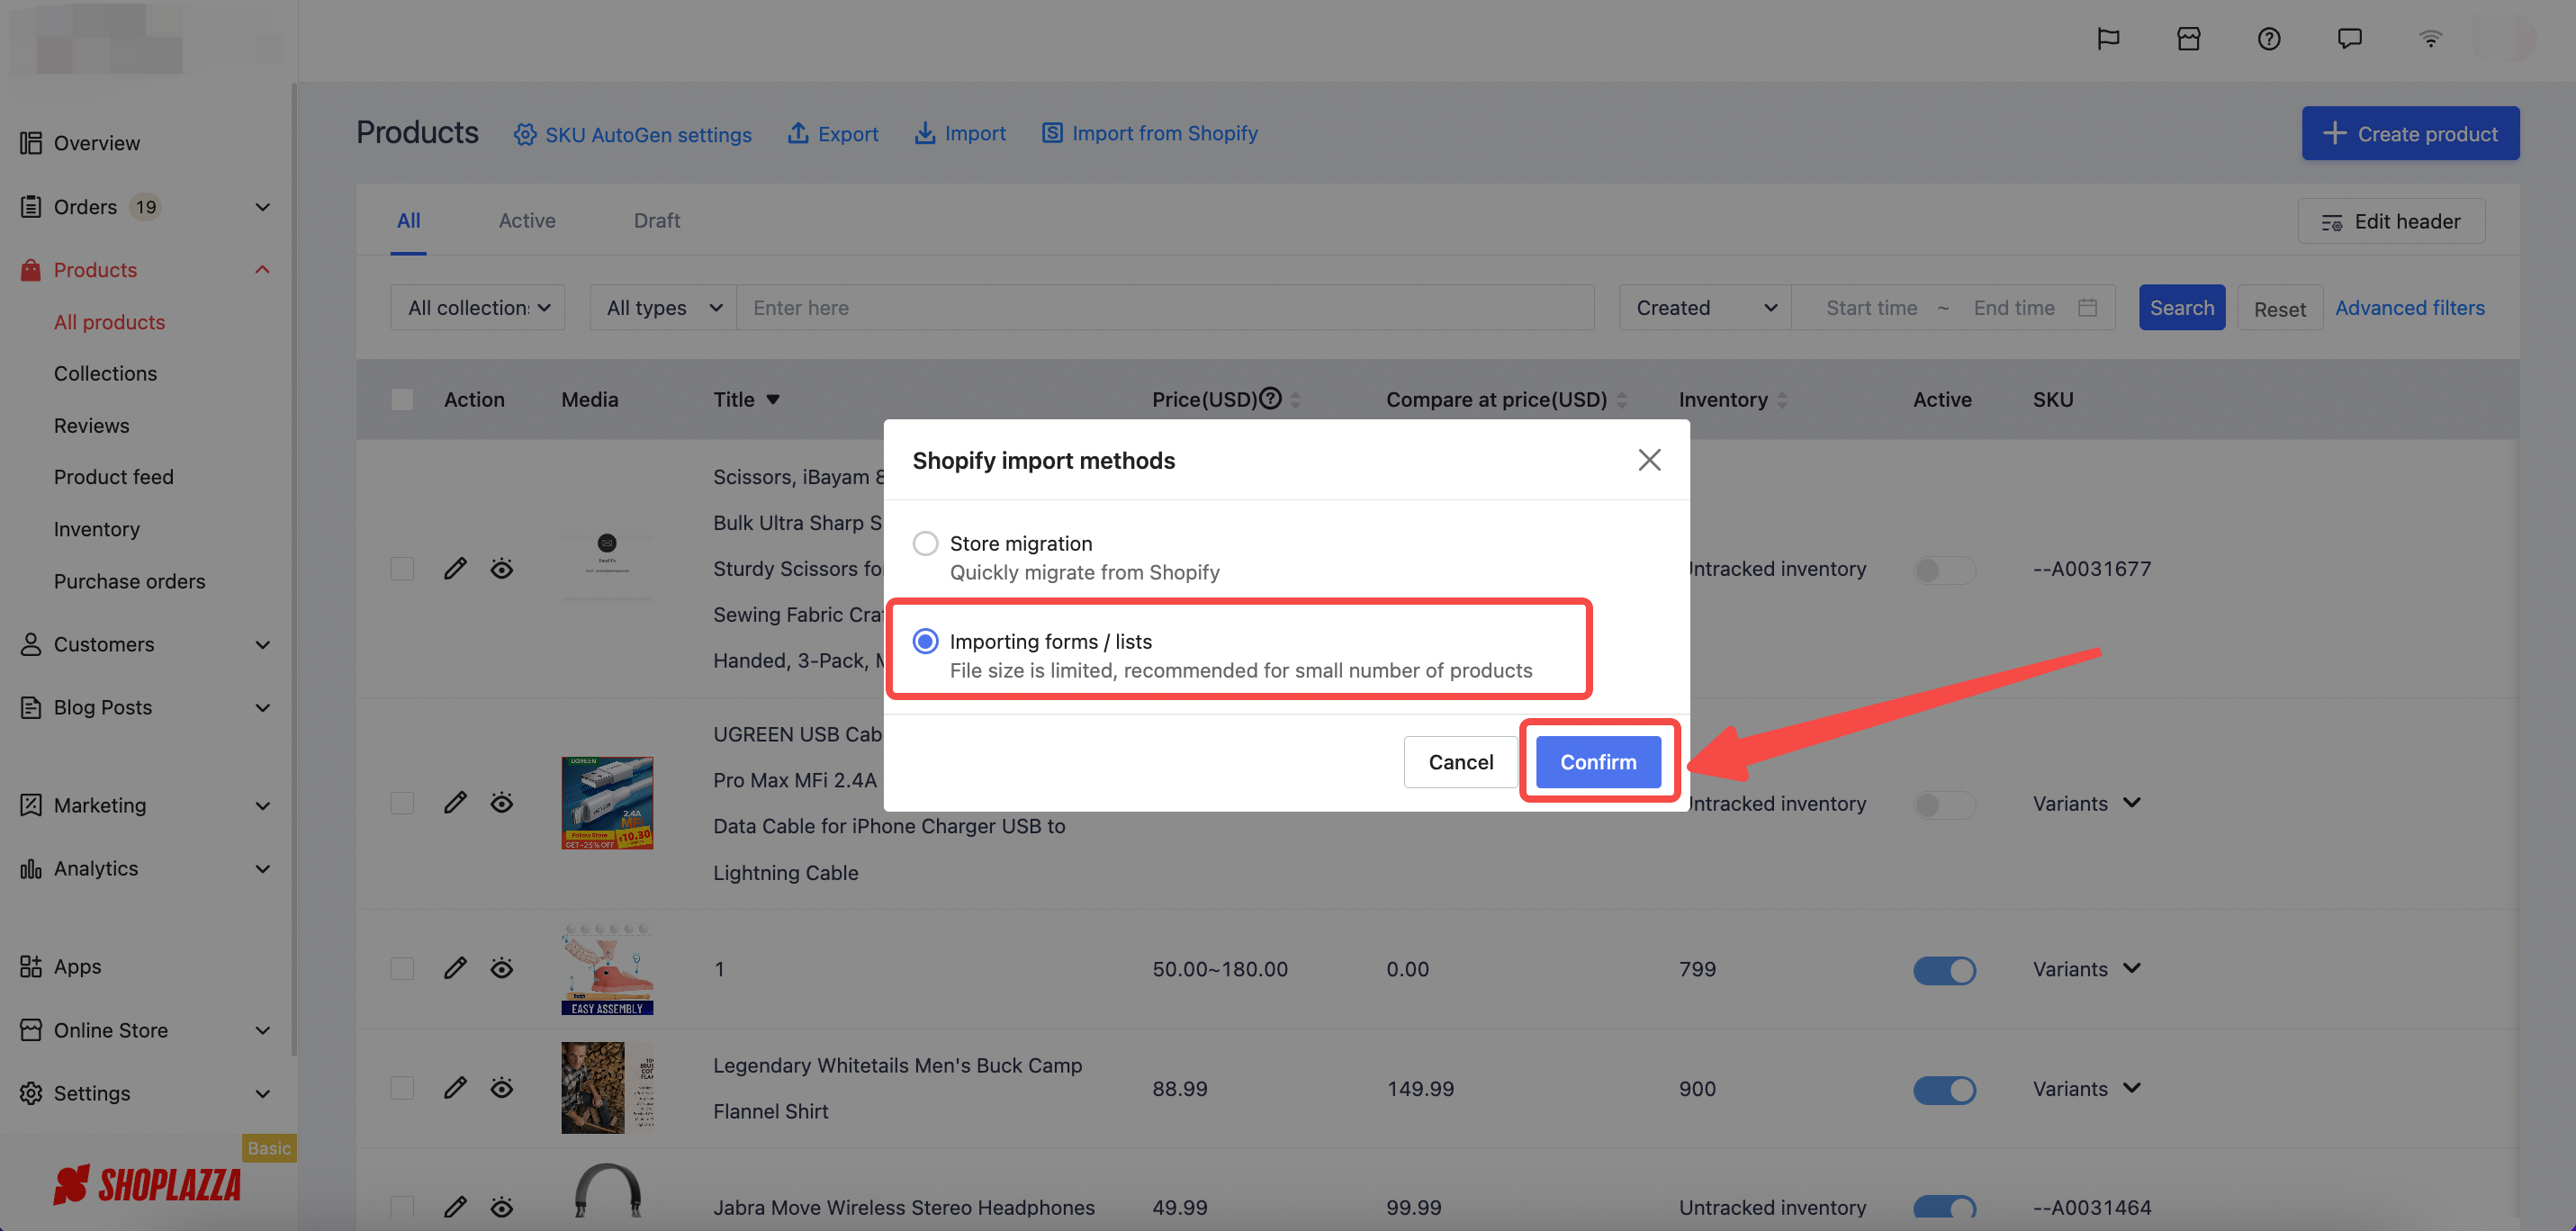Toggle Active switch for Scissors iBayam product
The image size is (2576, 1231).
[x=1944, y=570]
